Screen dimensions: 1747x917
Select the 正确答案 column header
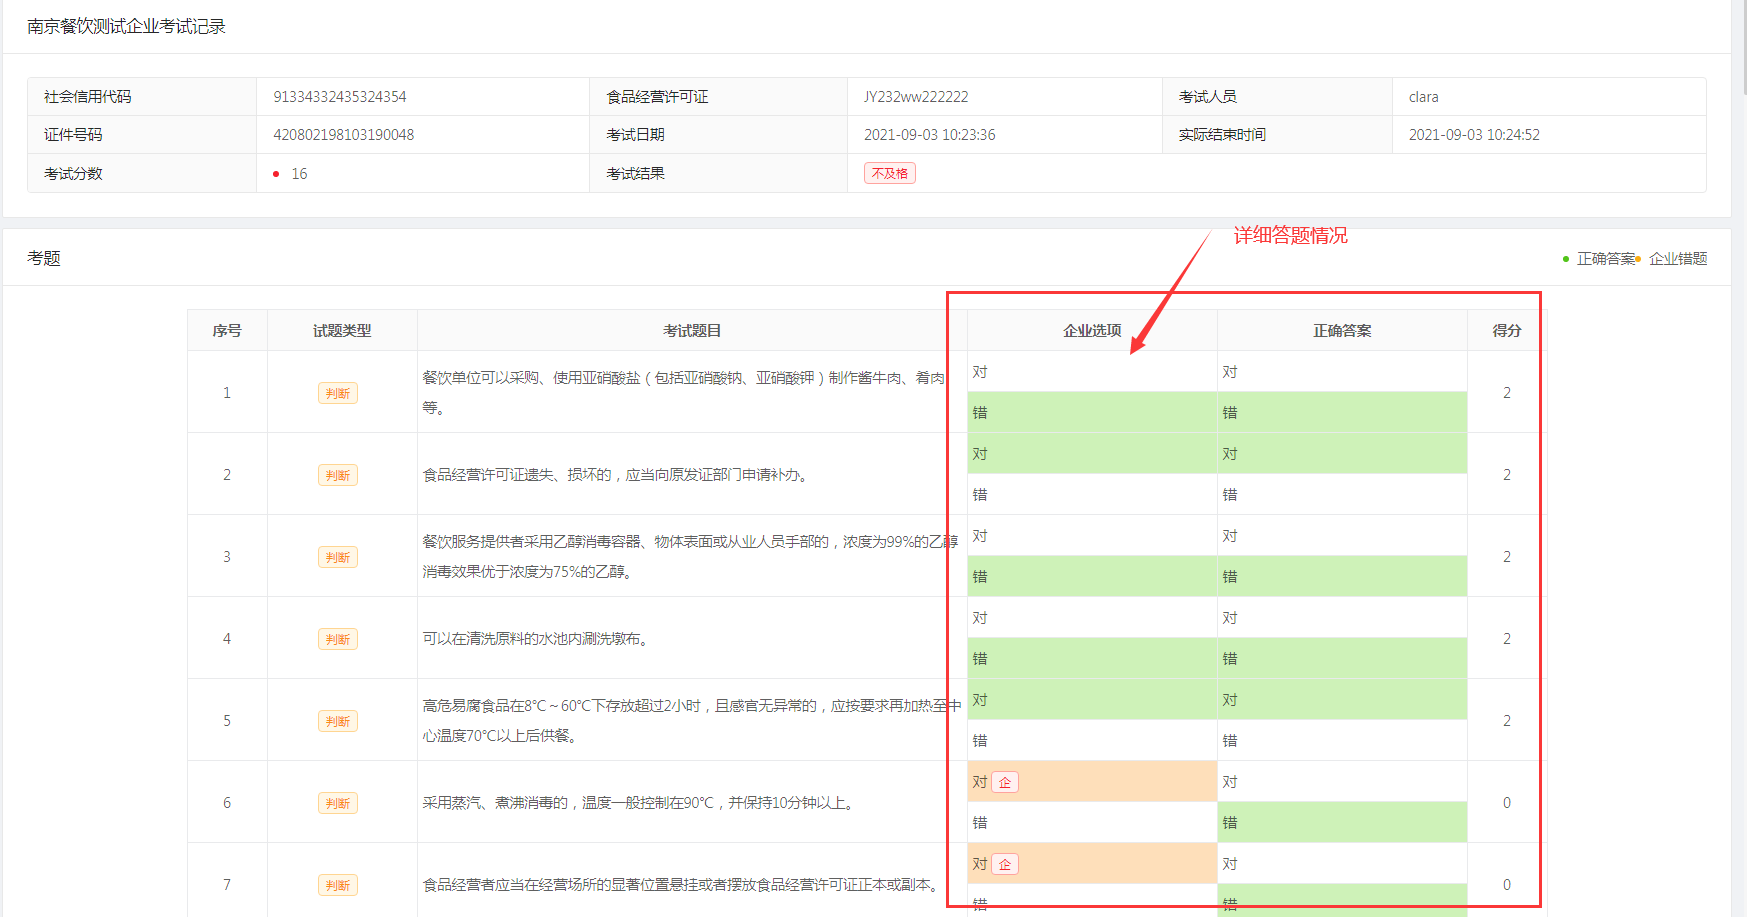1342,330
